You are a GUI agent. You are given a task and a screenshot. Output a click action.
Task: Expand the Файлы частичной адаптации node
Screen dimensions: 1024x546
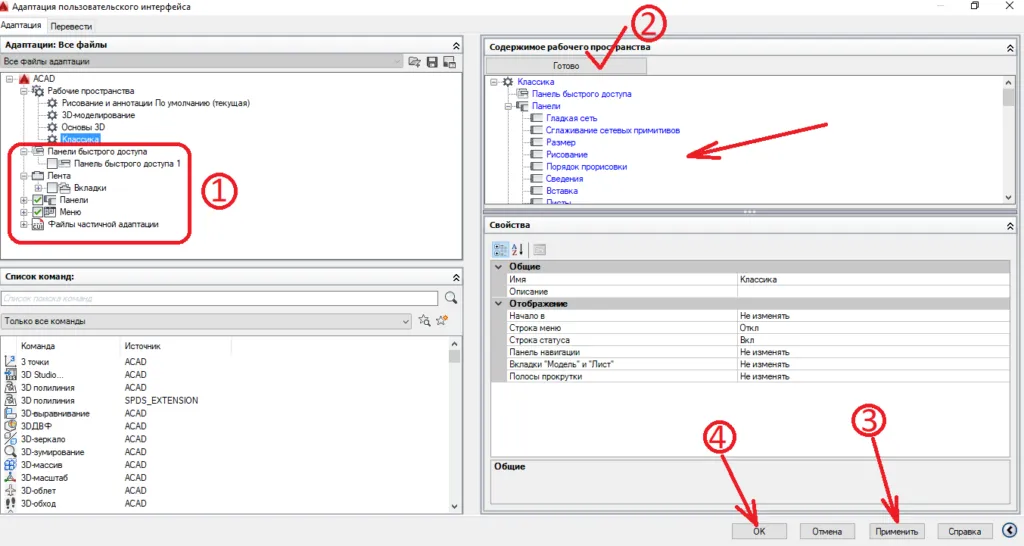[x=24, y=225]
